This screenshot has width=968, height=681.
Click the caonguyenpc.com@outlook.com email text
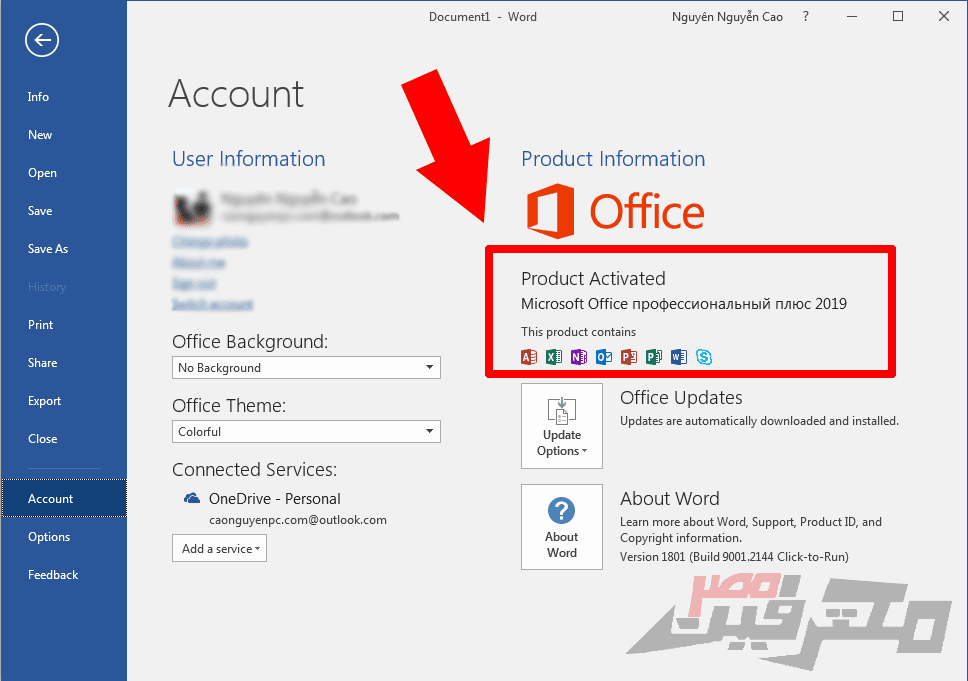point(298,520)
